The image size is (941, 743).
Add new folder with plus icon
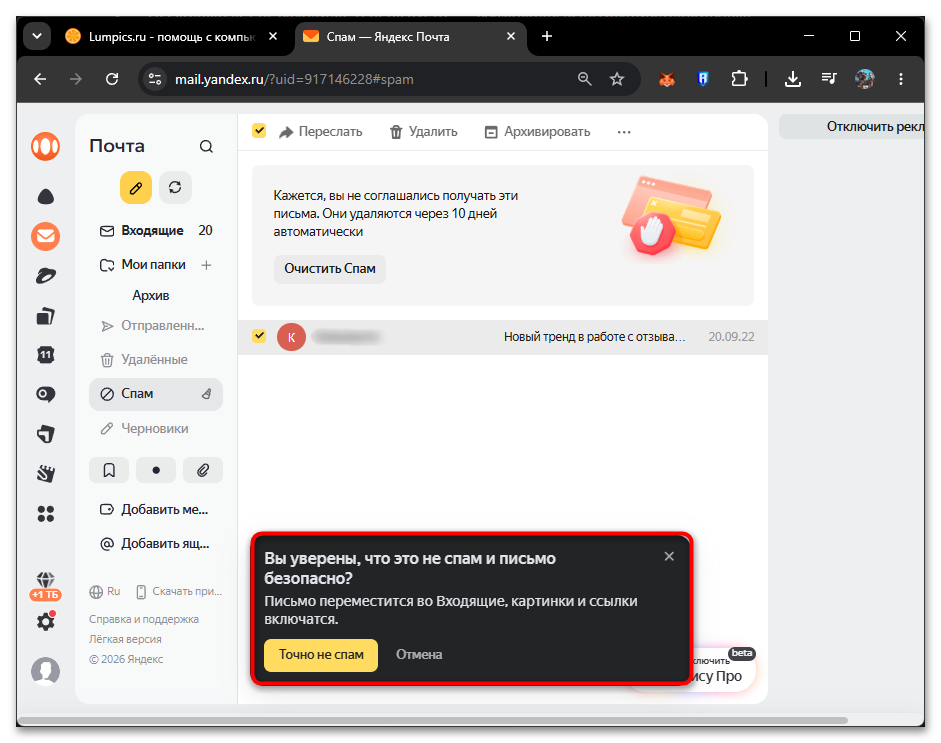pyautogui.click(x=206, y=265)
